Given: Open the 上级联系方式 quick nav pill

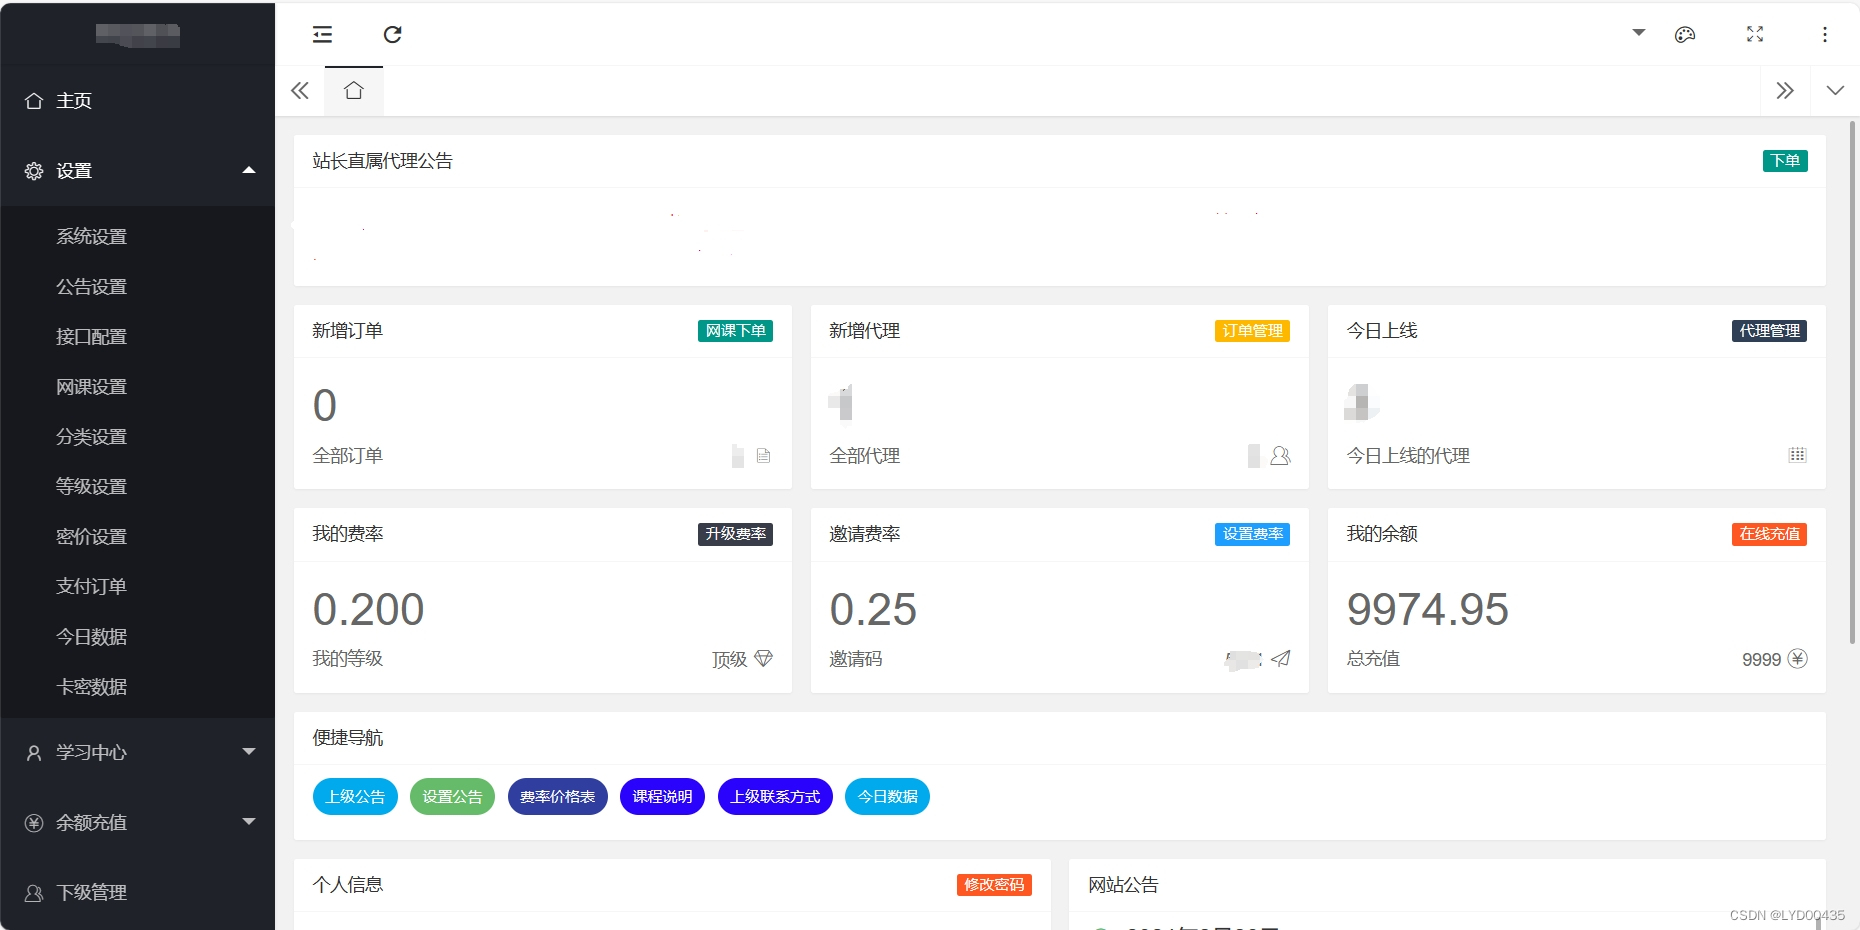Looking at the screenshot, I should click(x=775, y=797).
